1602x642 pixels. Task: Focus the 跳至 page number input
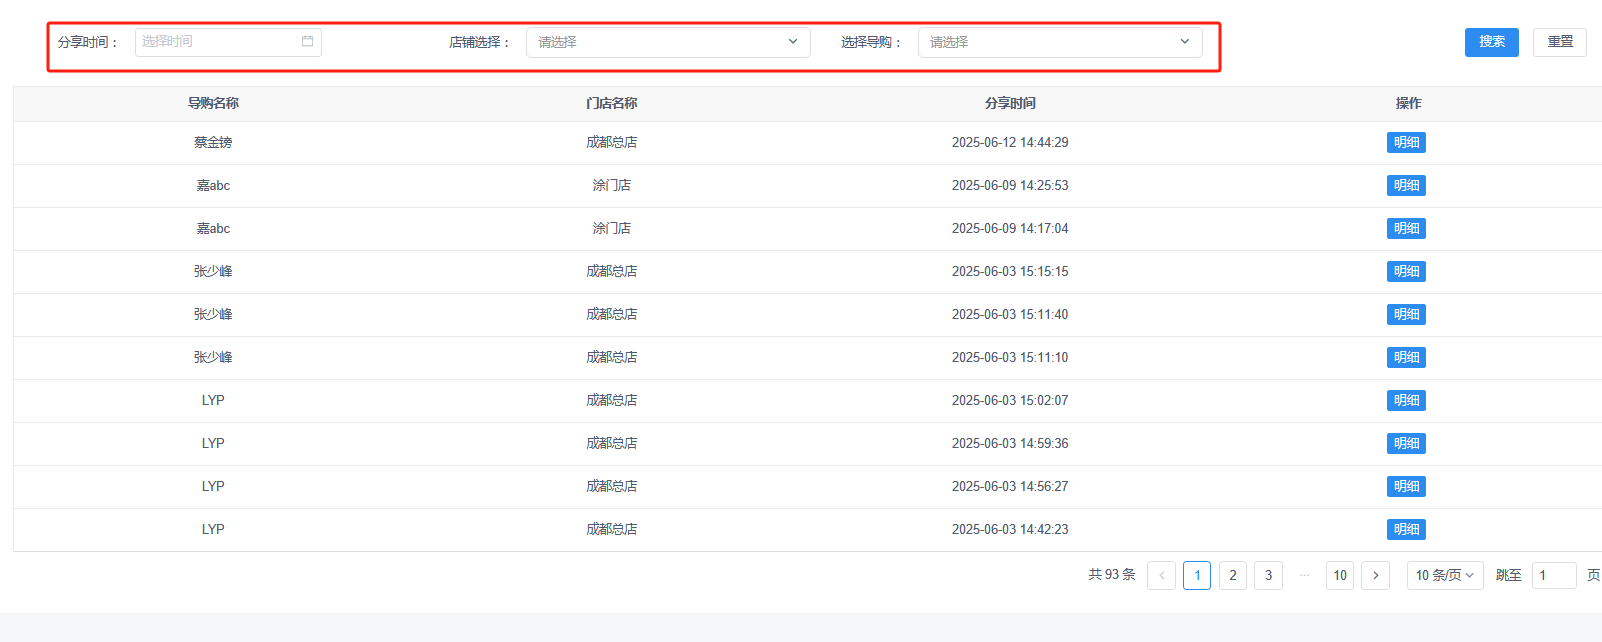[1553, 576]
